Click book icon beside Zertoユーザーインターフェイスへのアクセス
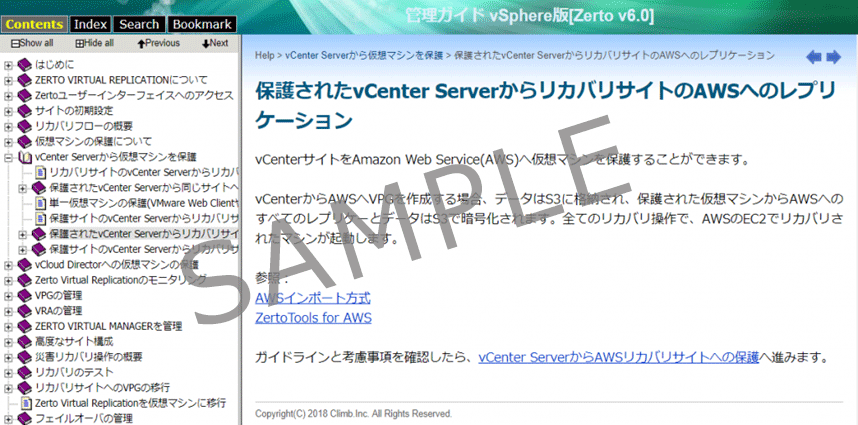 tap(25, 96)
